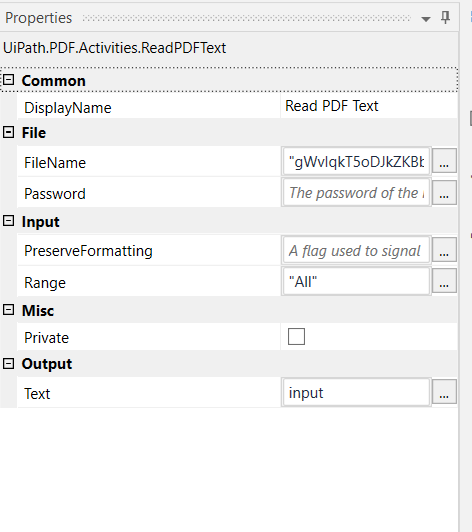Open the Properties panel window position dropdown arrow
The height and width of the screenshot is (532, 472).
pos(426,19)
